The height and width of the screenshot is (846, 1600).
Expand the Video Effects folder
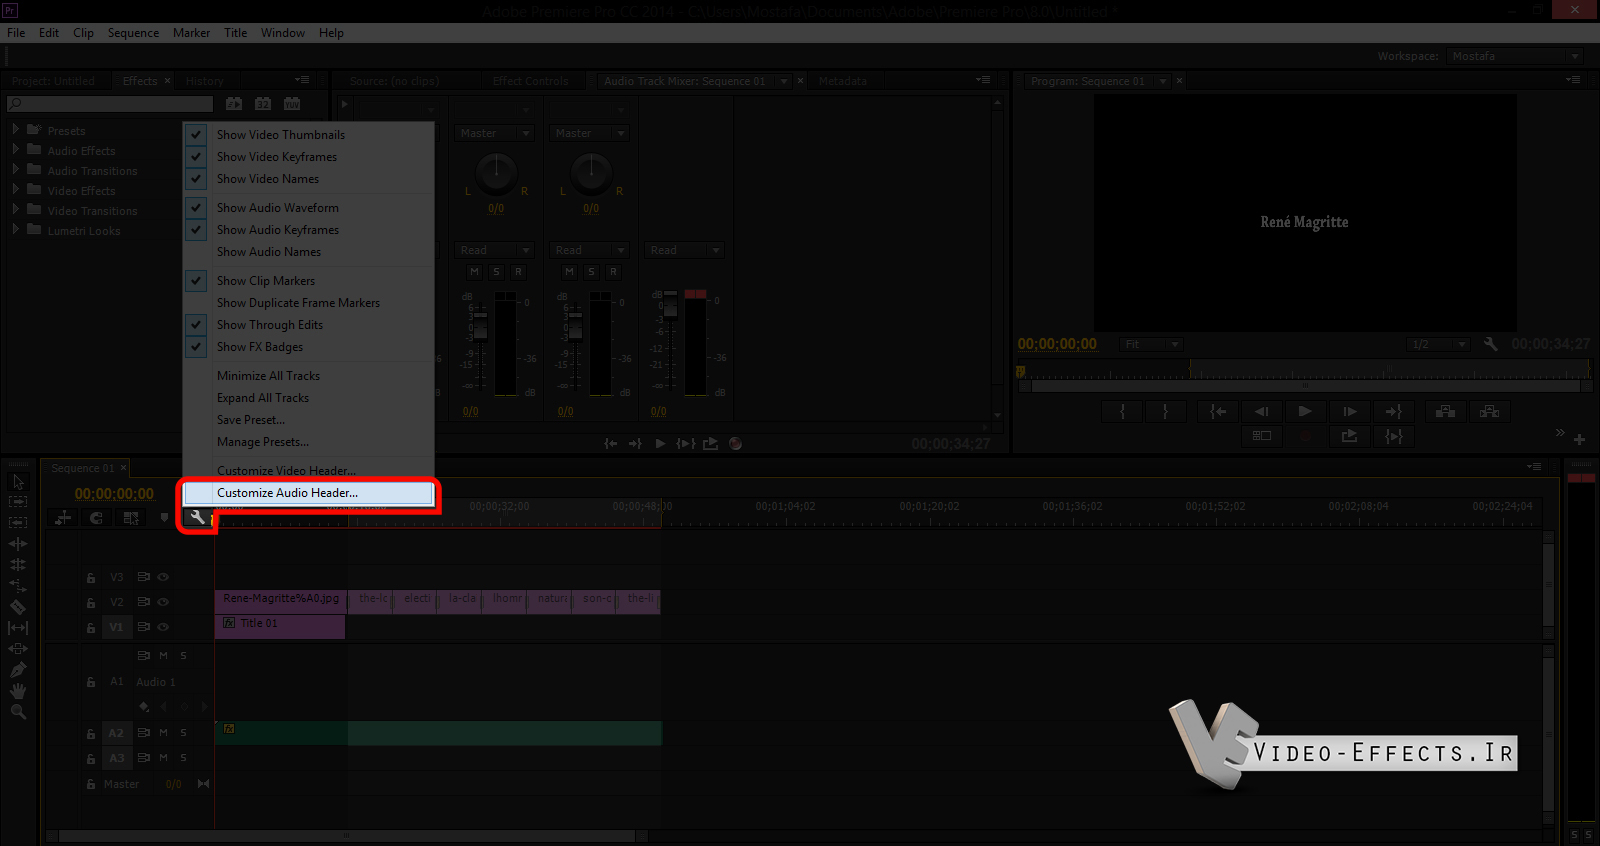[15, 190]
